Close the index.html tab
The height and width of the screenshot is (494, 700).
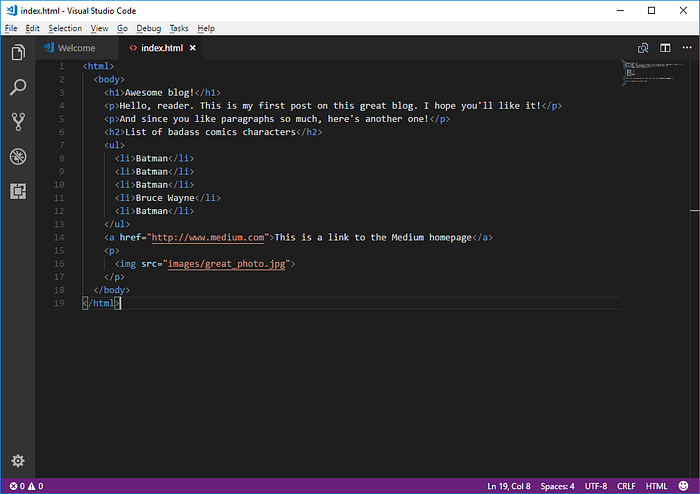click(x=192, y=48)
